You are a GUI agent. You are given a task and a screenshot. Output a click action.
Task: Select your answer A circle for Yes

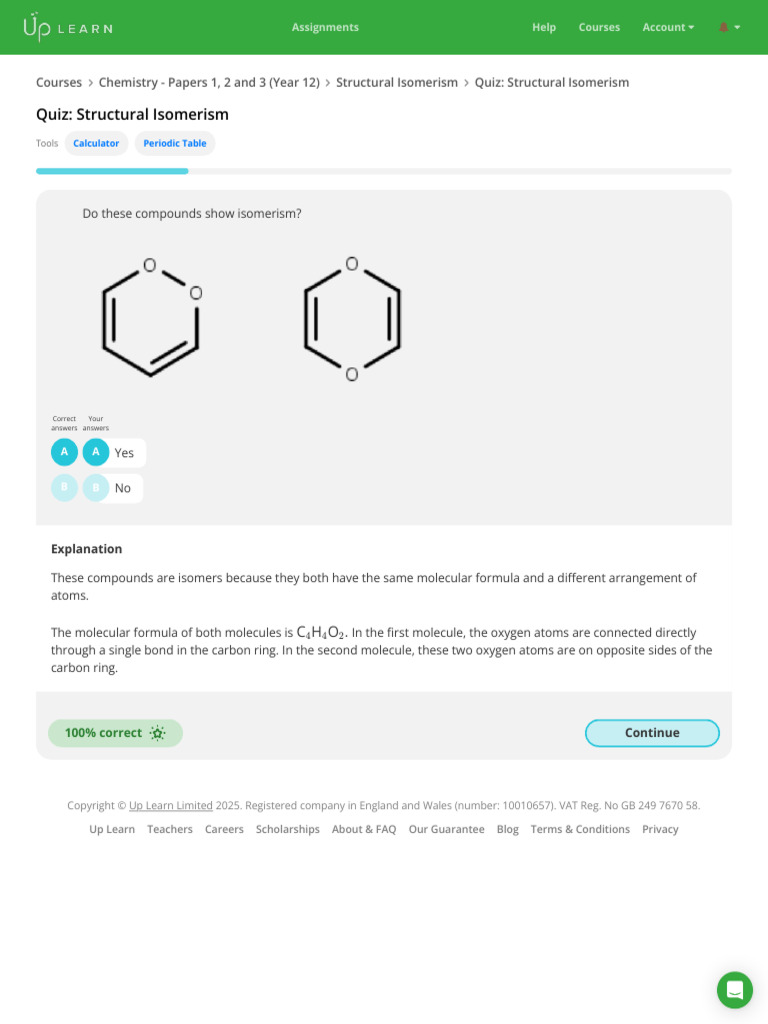tap(96, 452)
